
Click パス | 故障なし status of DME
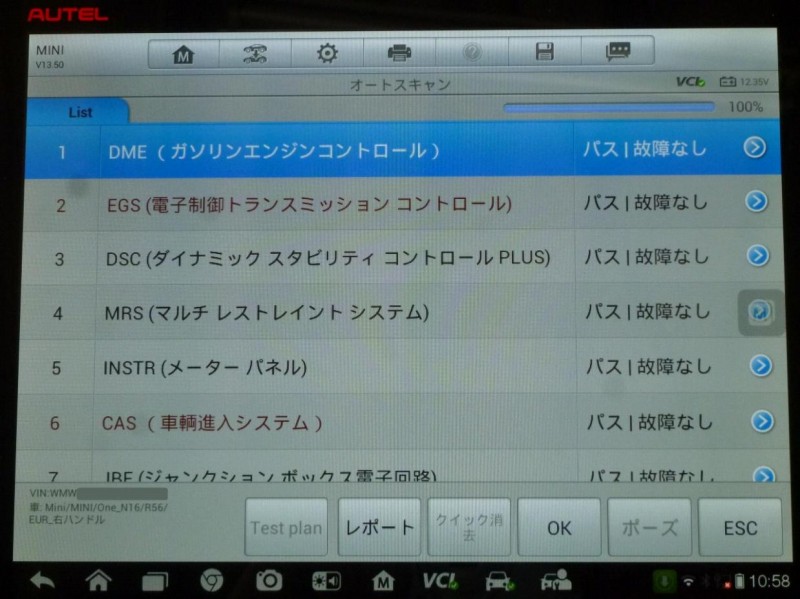click(x=645, y=149)
